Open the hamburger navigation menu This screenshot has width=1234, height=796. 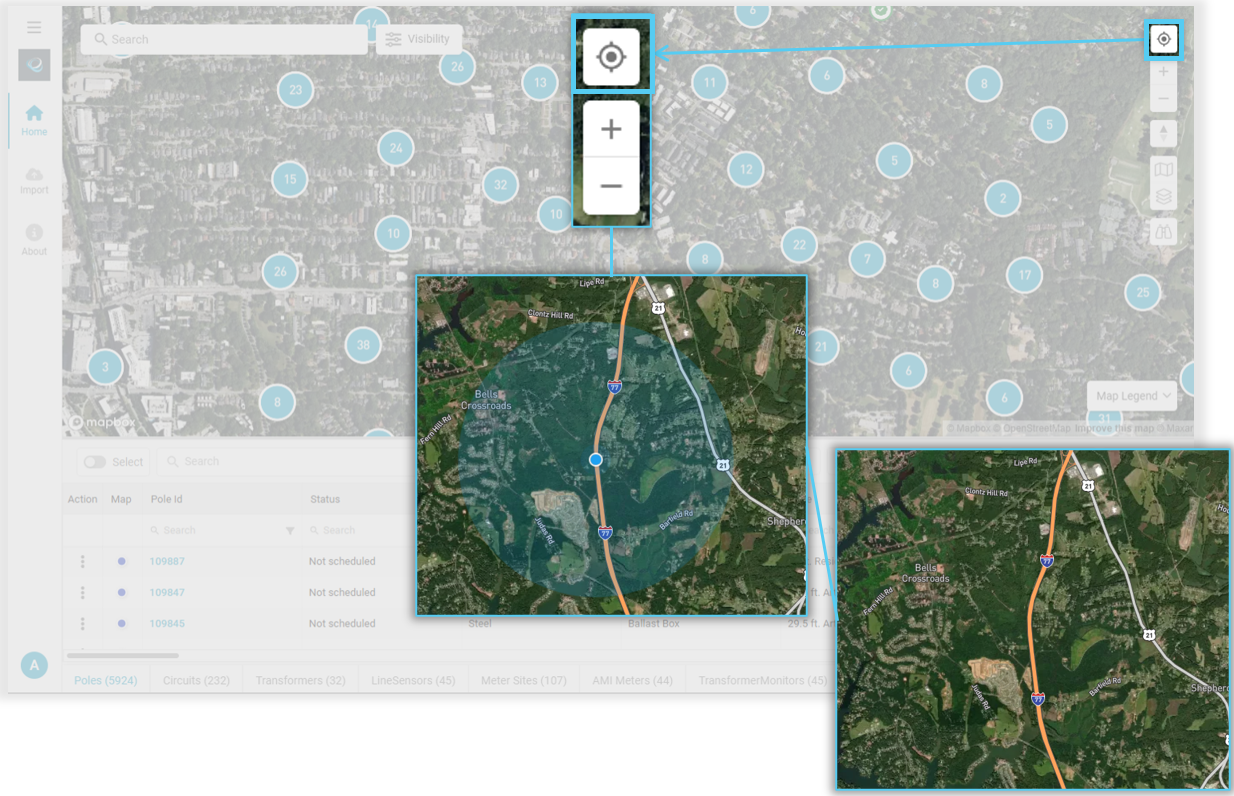(34, 27)
